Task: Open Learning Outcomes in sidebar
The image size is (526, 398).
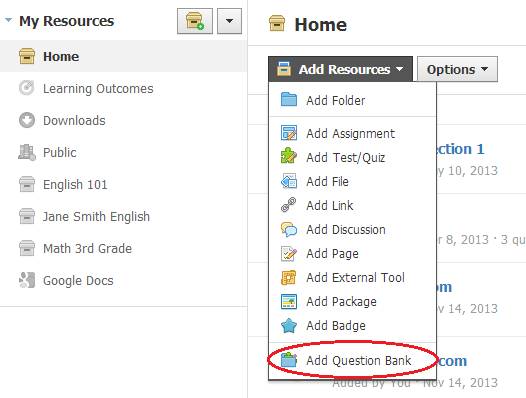Action: pos(98,89)
